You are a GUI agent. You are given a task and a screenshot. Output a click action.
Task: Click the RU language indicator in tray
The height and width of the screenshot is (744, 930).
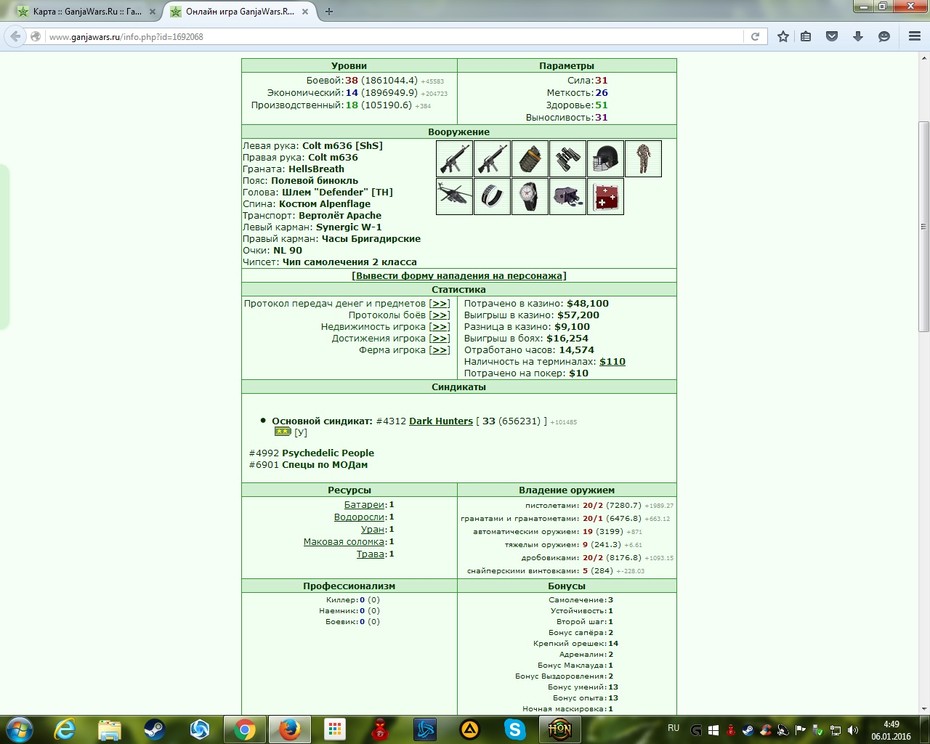click(673, 727)
